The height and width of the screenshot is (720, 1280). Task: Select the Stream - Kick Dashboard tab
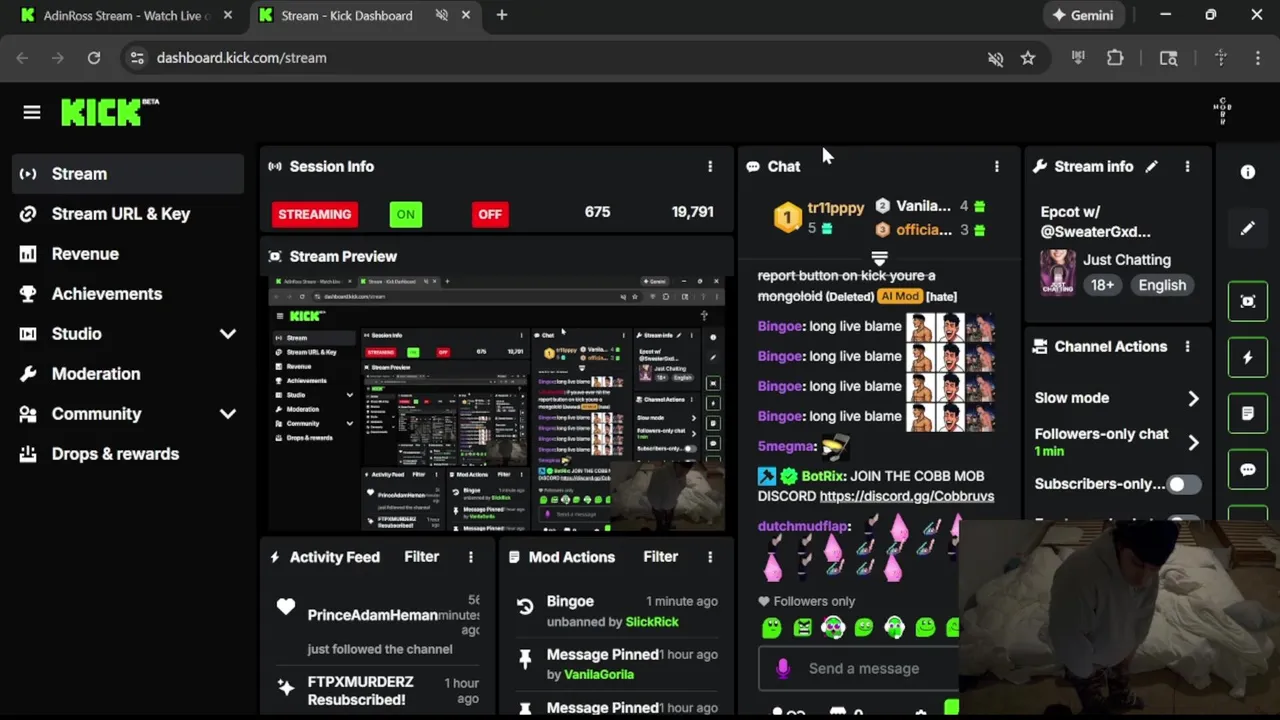click(x=345, y=15)
